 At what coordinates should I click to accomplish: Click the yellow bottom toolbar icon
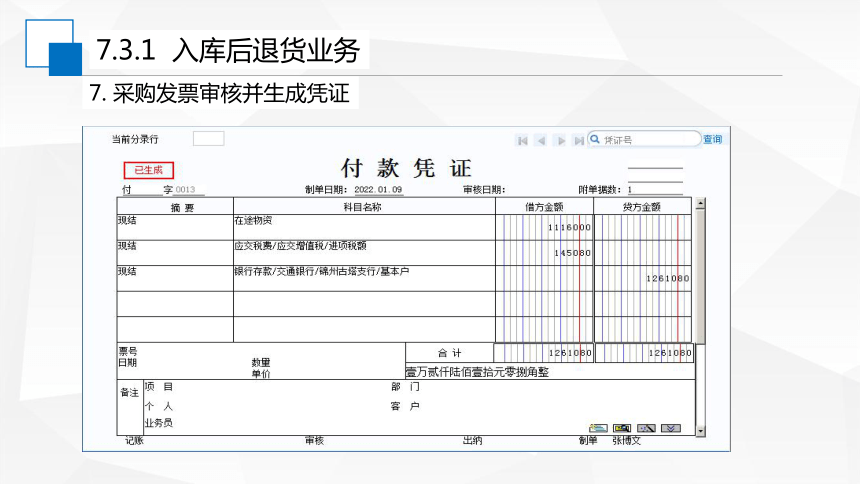(x=622, y=428)
